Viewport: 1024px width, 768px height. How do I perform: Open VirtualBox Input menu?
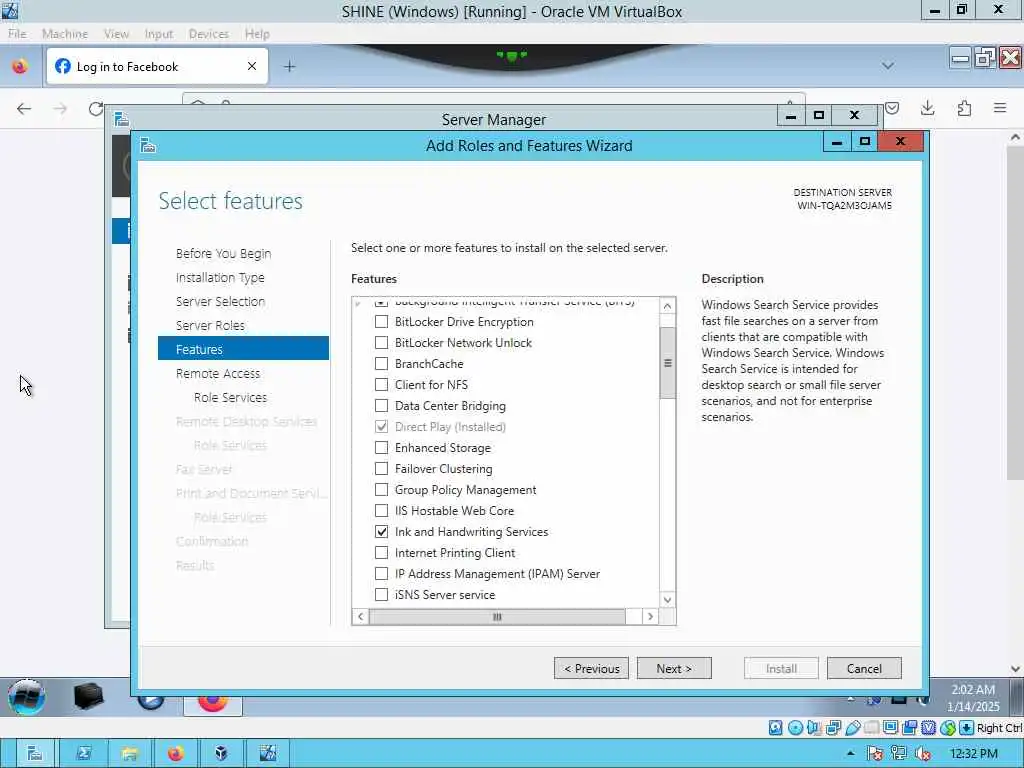click(x=159, y=34)
